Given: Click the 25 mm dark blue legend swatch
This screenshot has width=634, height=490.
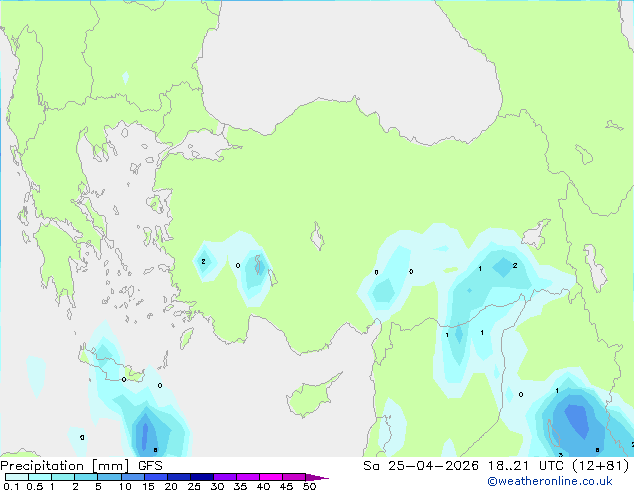Looking at the screenshot, I should pos(201,477).
